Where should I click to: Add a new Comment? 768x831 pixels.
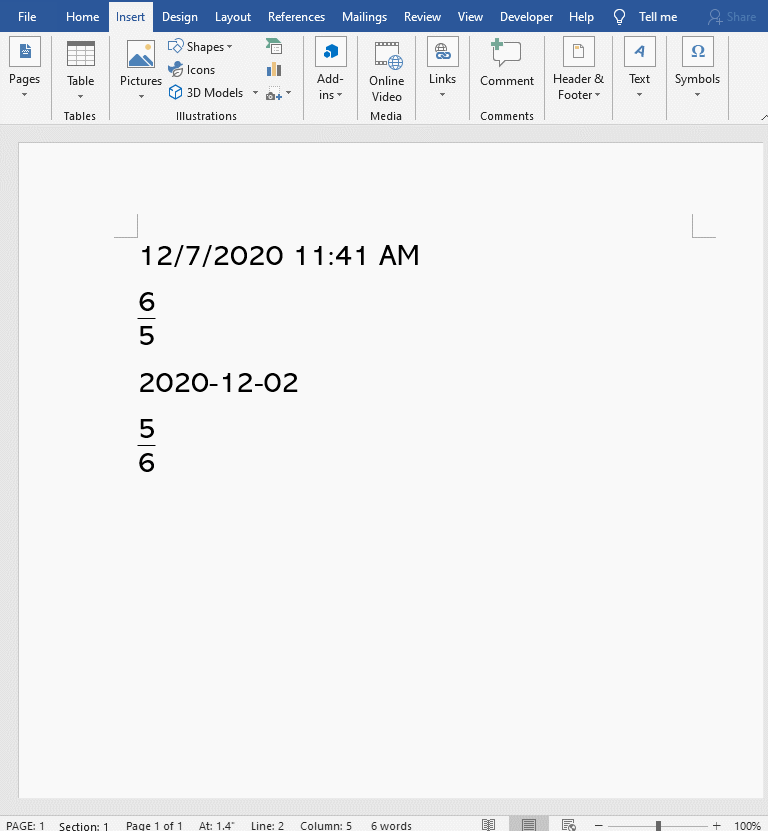(507, 63)
